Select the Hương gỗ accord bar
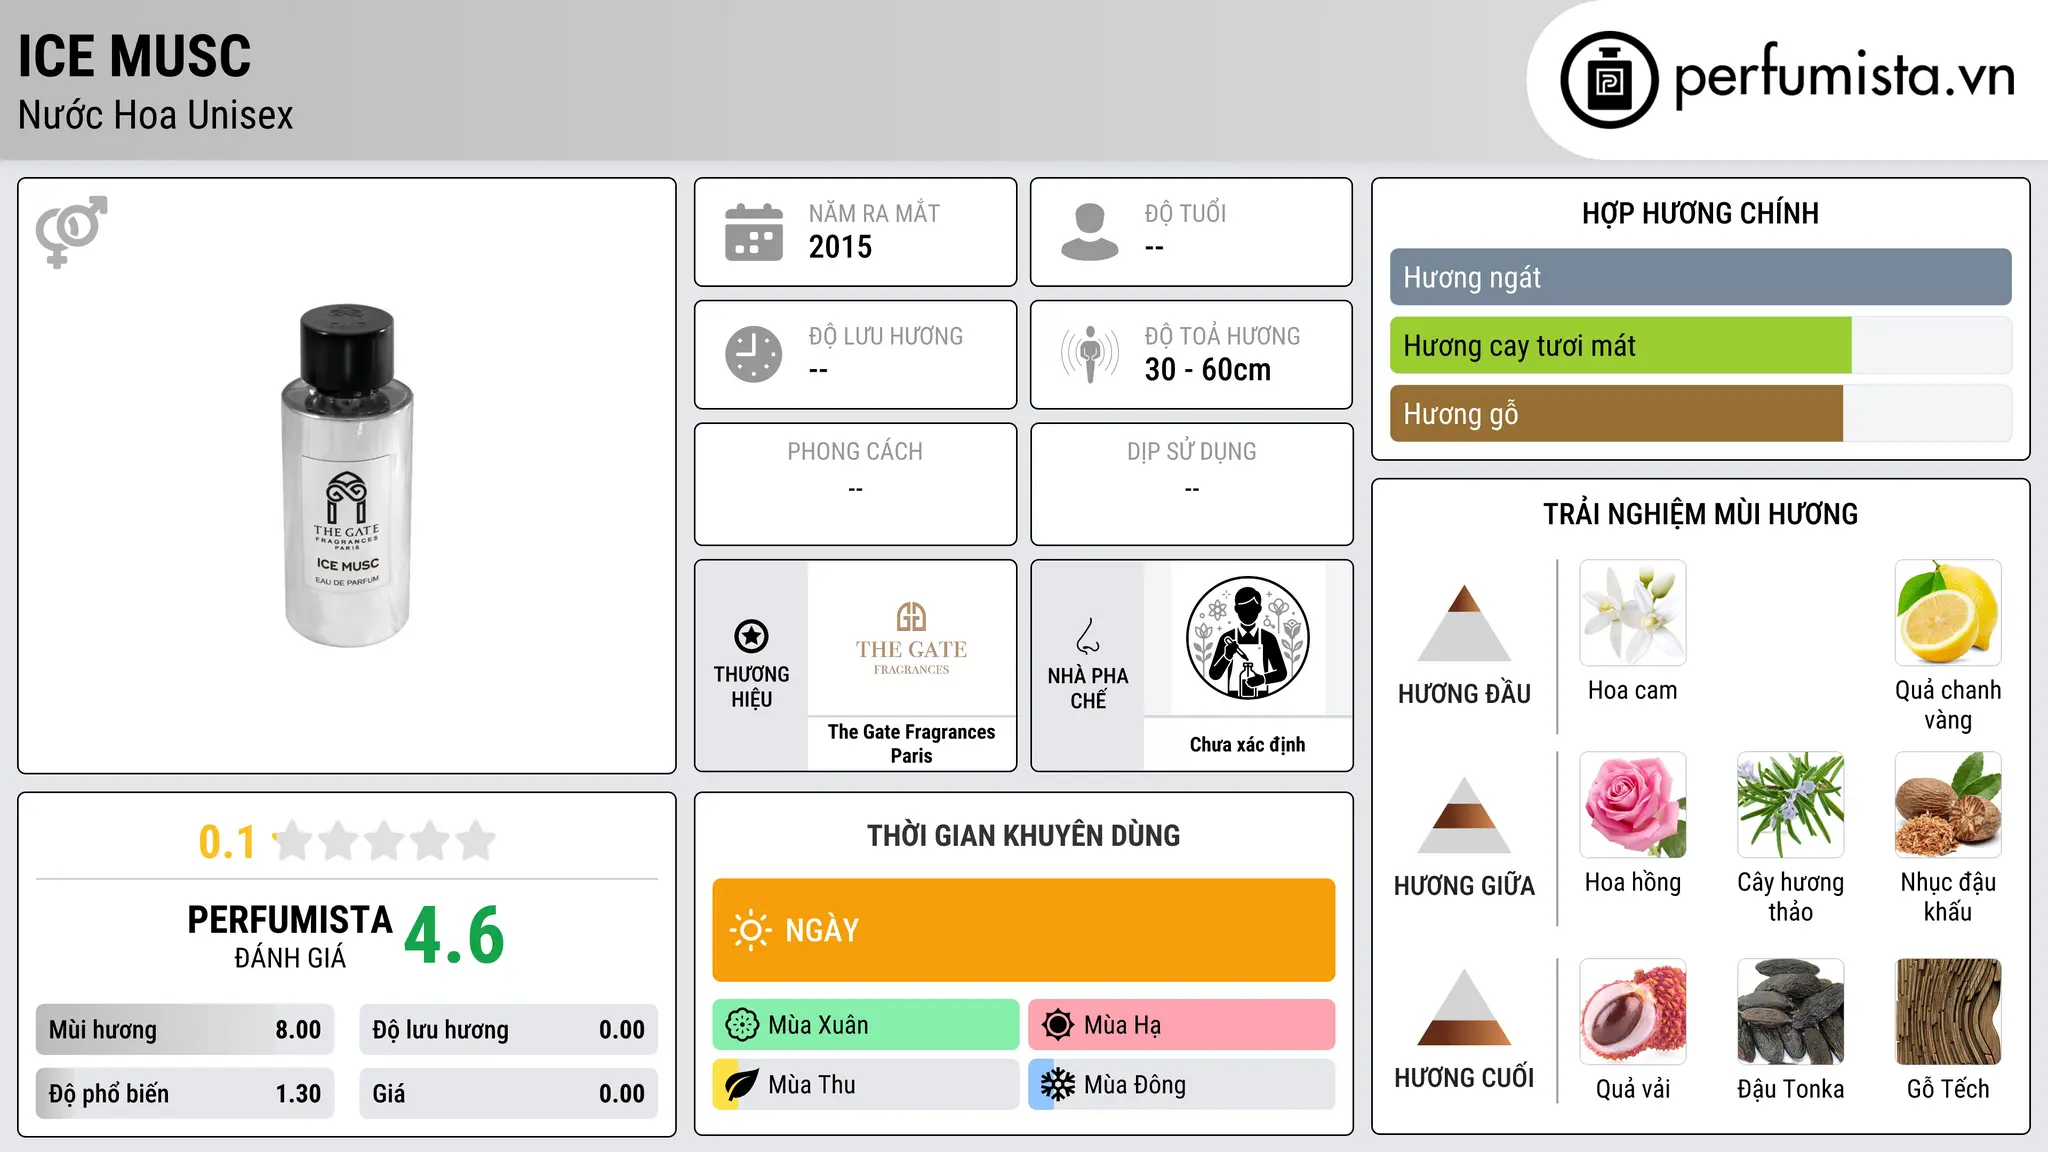2048x1152 pixels. (x=1700, y=413)
